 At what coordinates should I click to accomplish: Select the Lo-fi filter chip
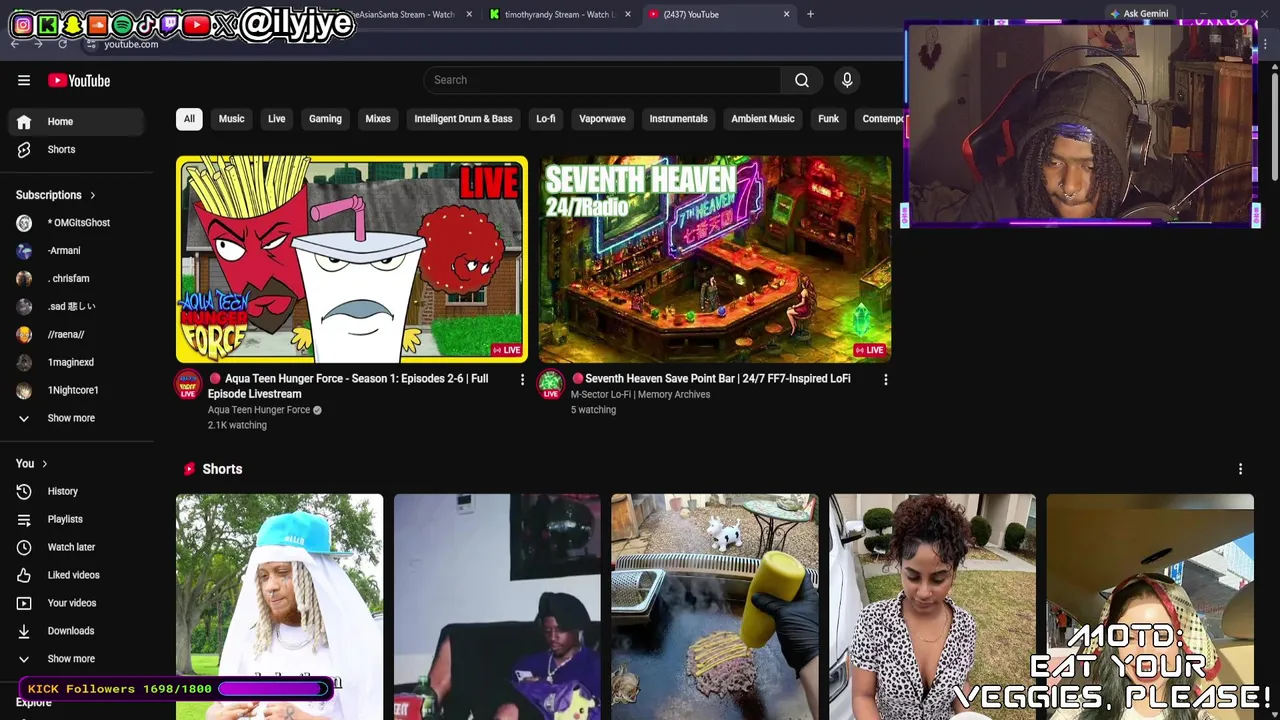point(546,119)
